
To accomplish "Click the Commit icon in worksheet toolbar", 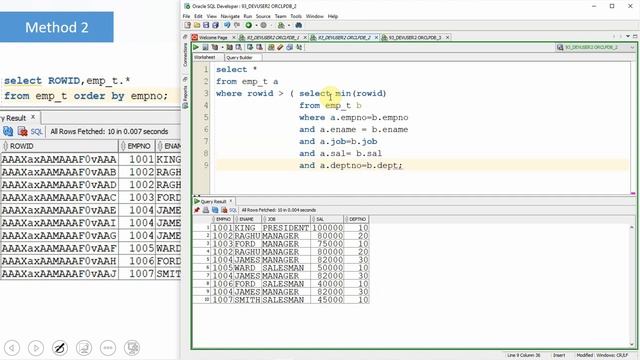I will [x=250, y=47].
